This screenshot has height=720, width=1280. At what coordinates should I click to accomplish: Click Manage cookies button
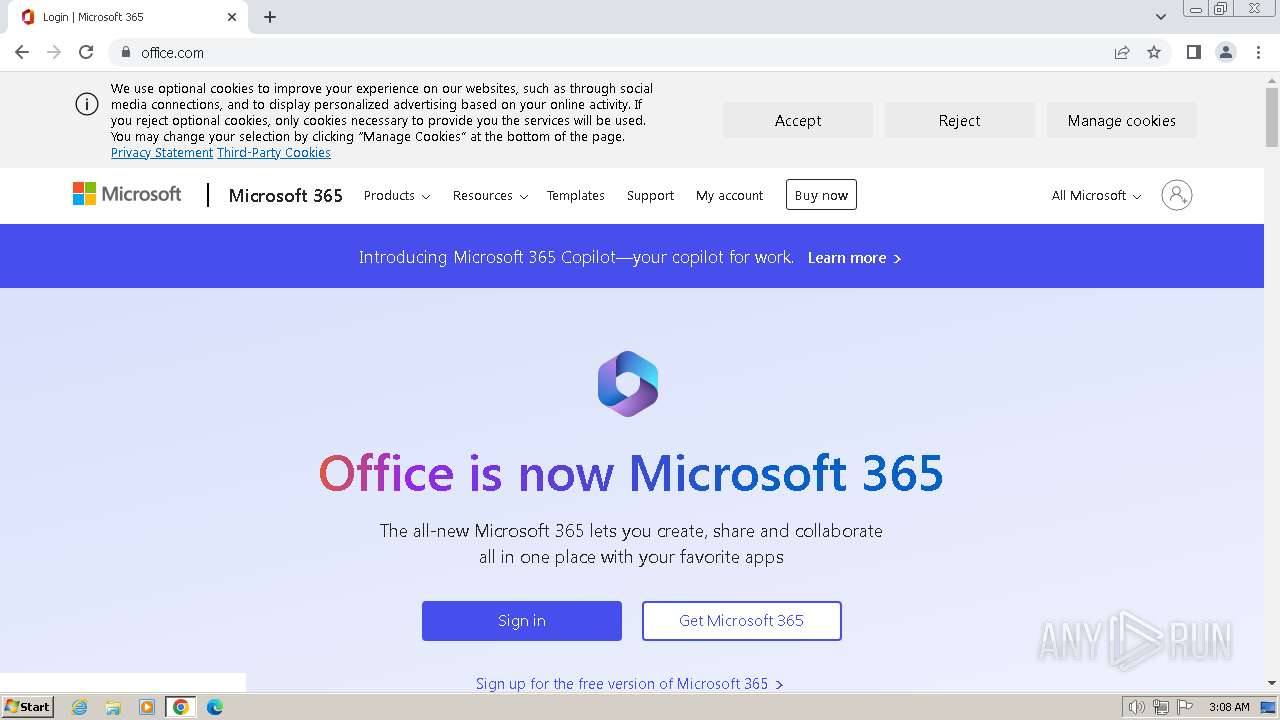pyautogui.click(x=1122, y=121)
